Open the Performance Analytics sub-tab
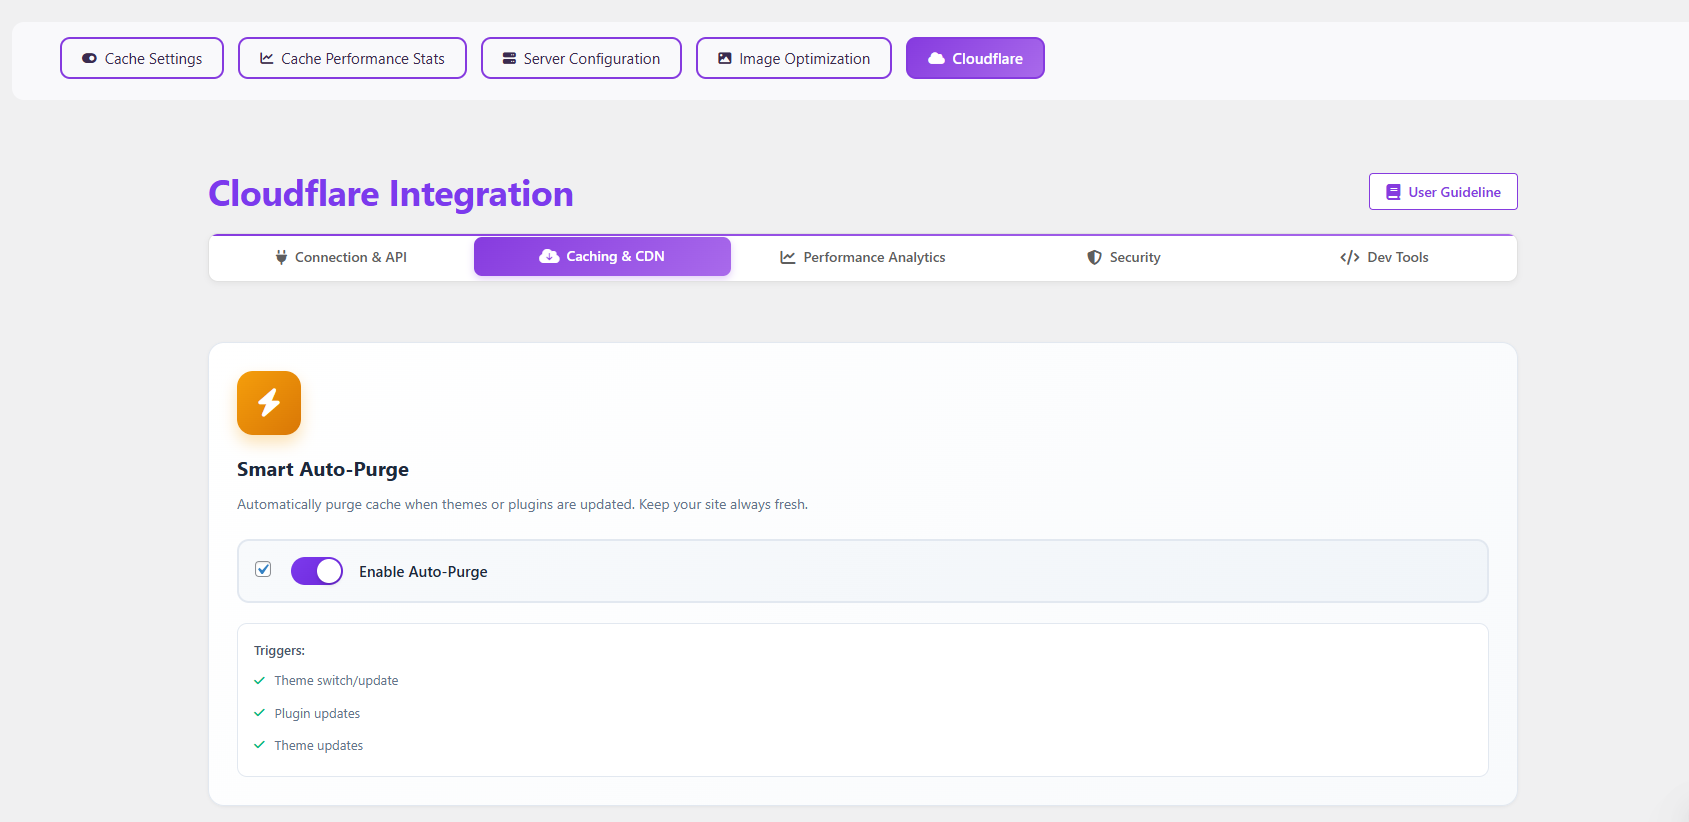 coord(863,257)
